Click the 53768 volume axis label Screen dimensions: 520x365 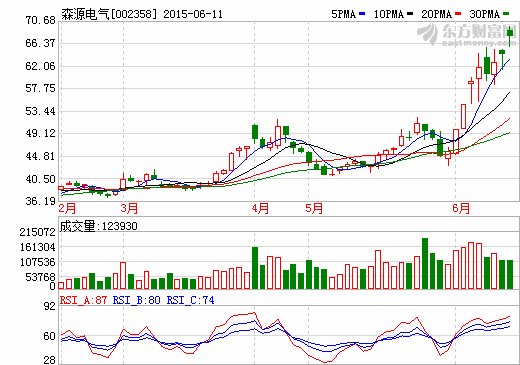[40, 277]
